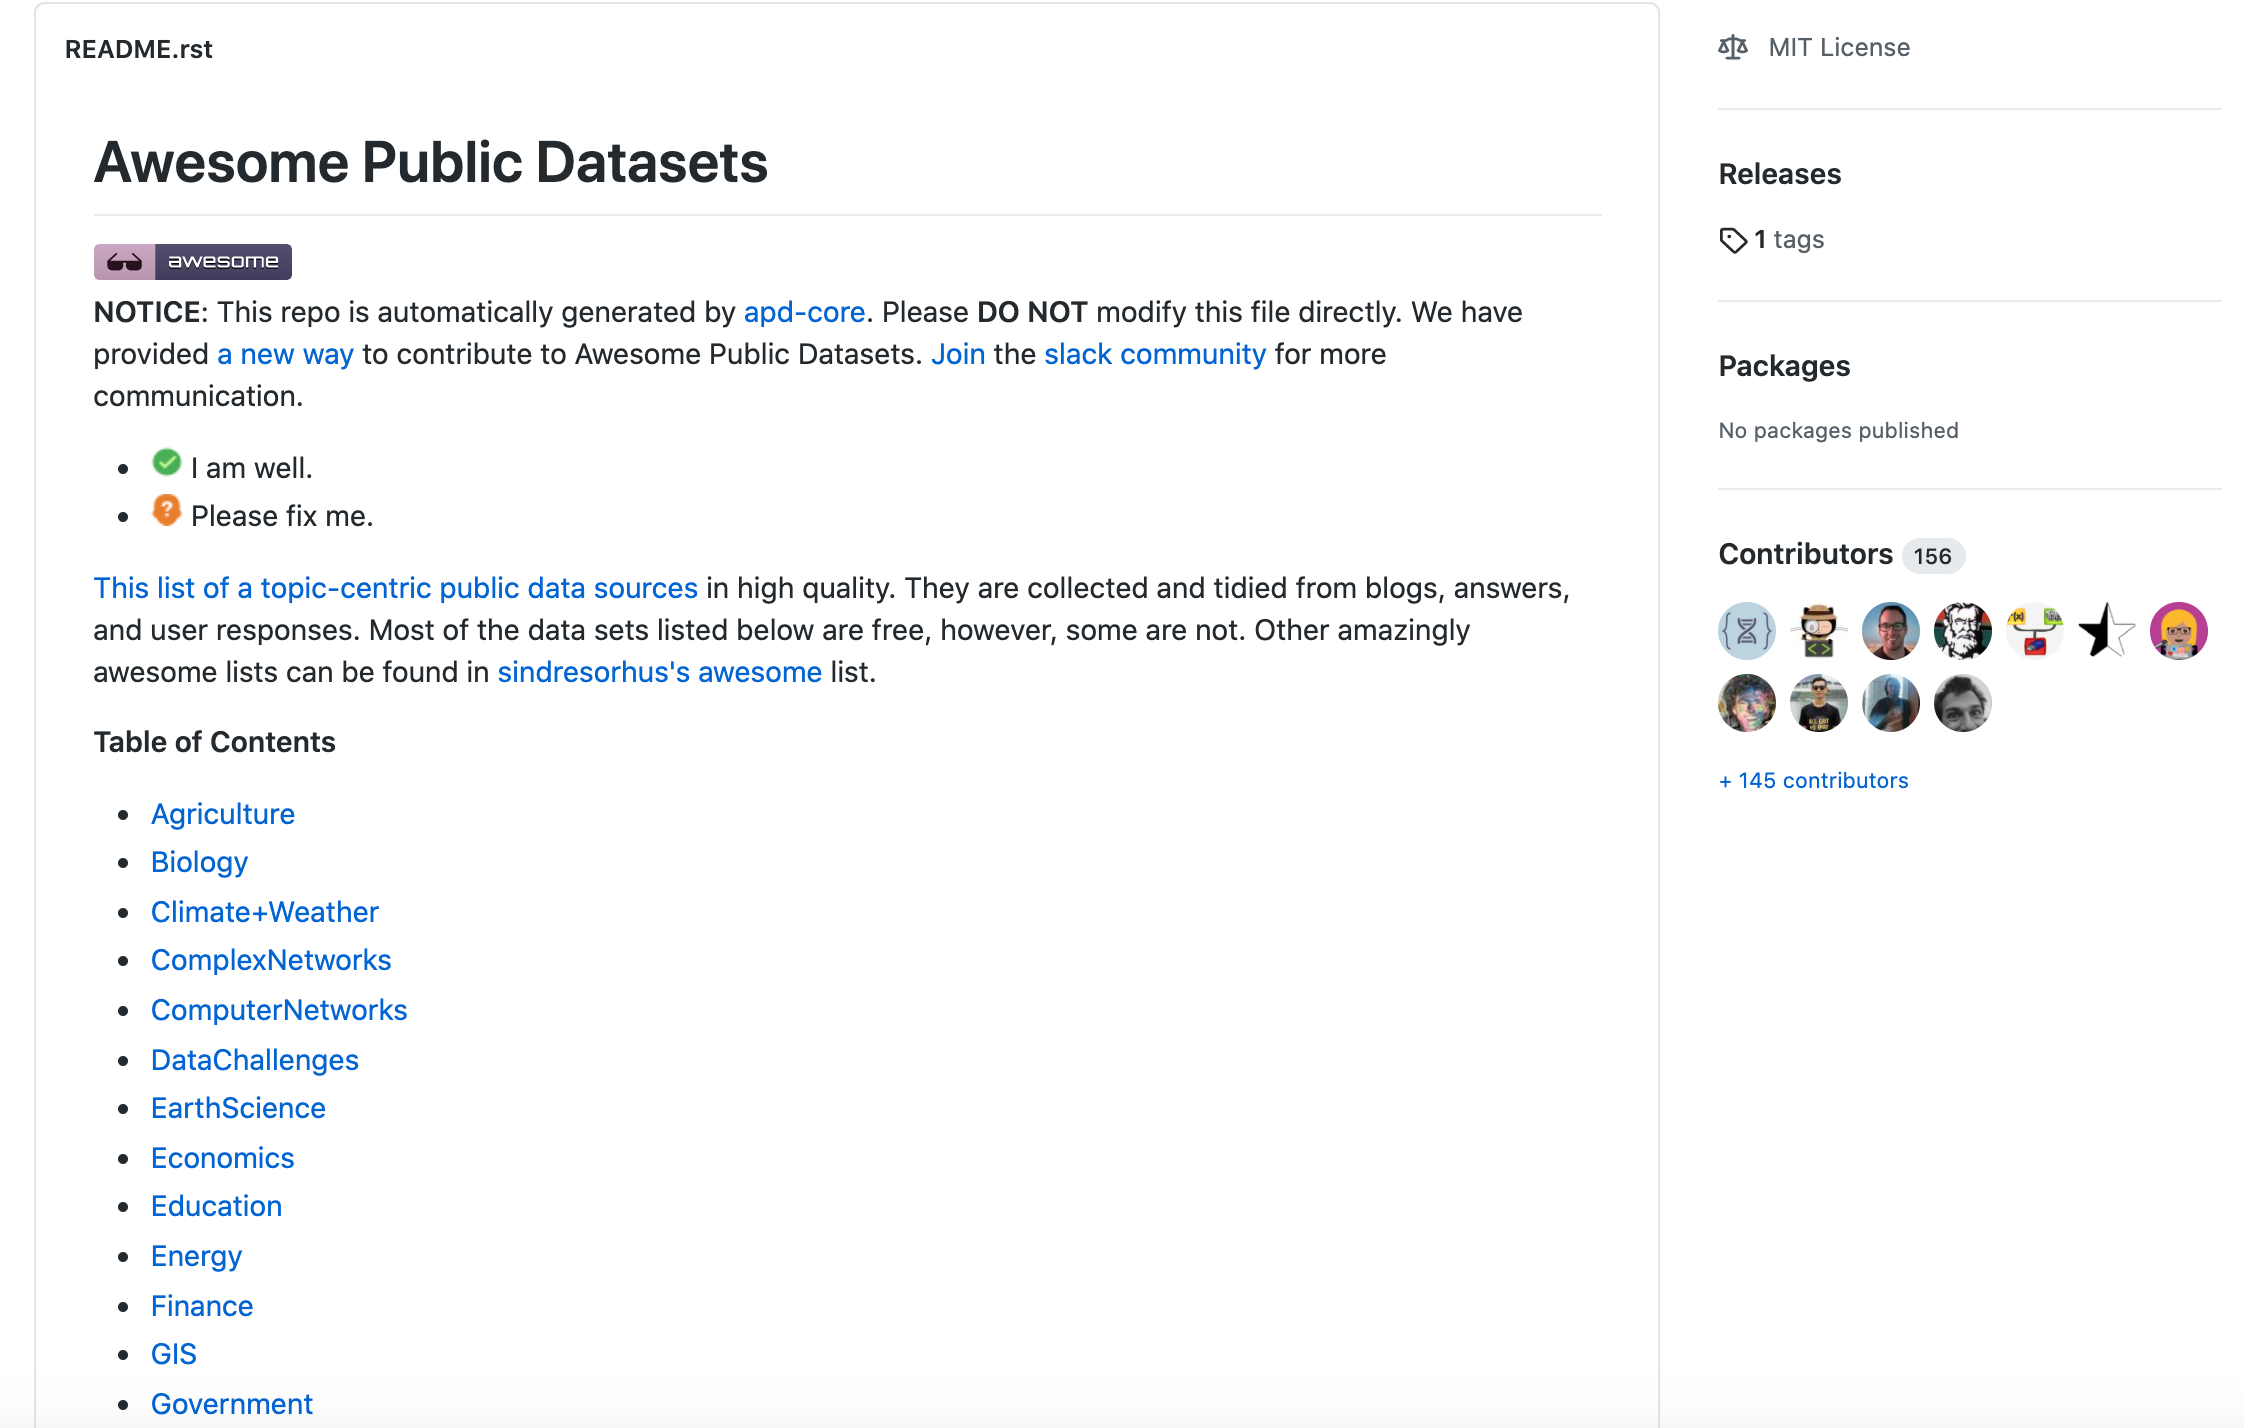The height and width of the screenshot is (1428, 2244).
Task: Click the orange question mark status icon
Action: coord(166,511)
